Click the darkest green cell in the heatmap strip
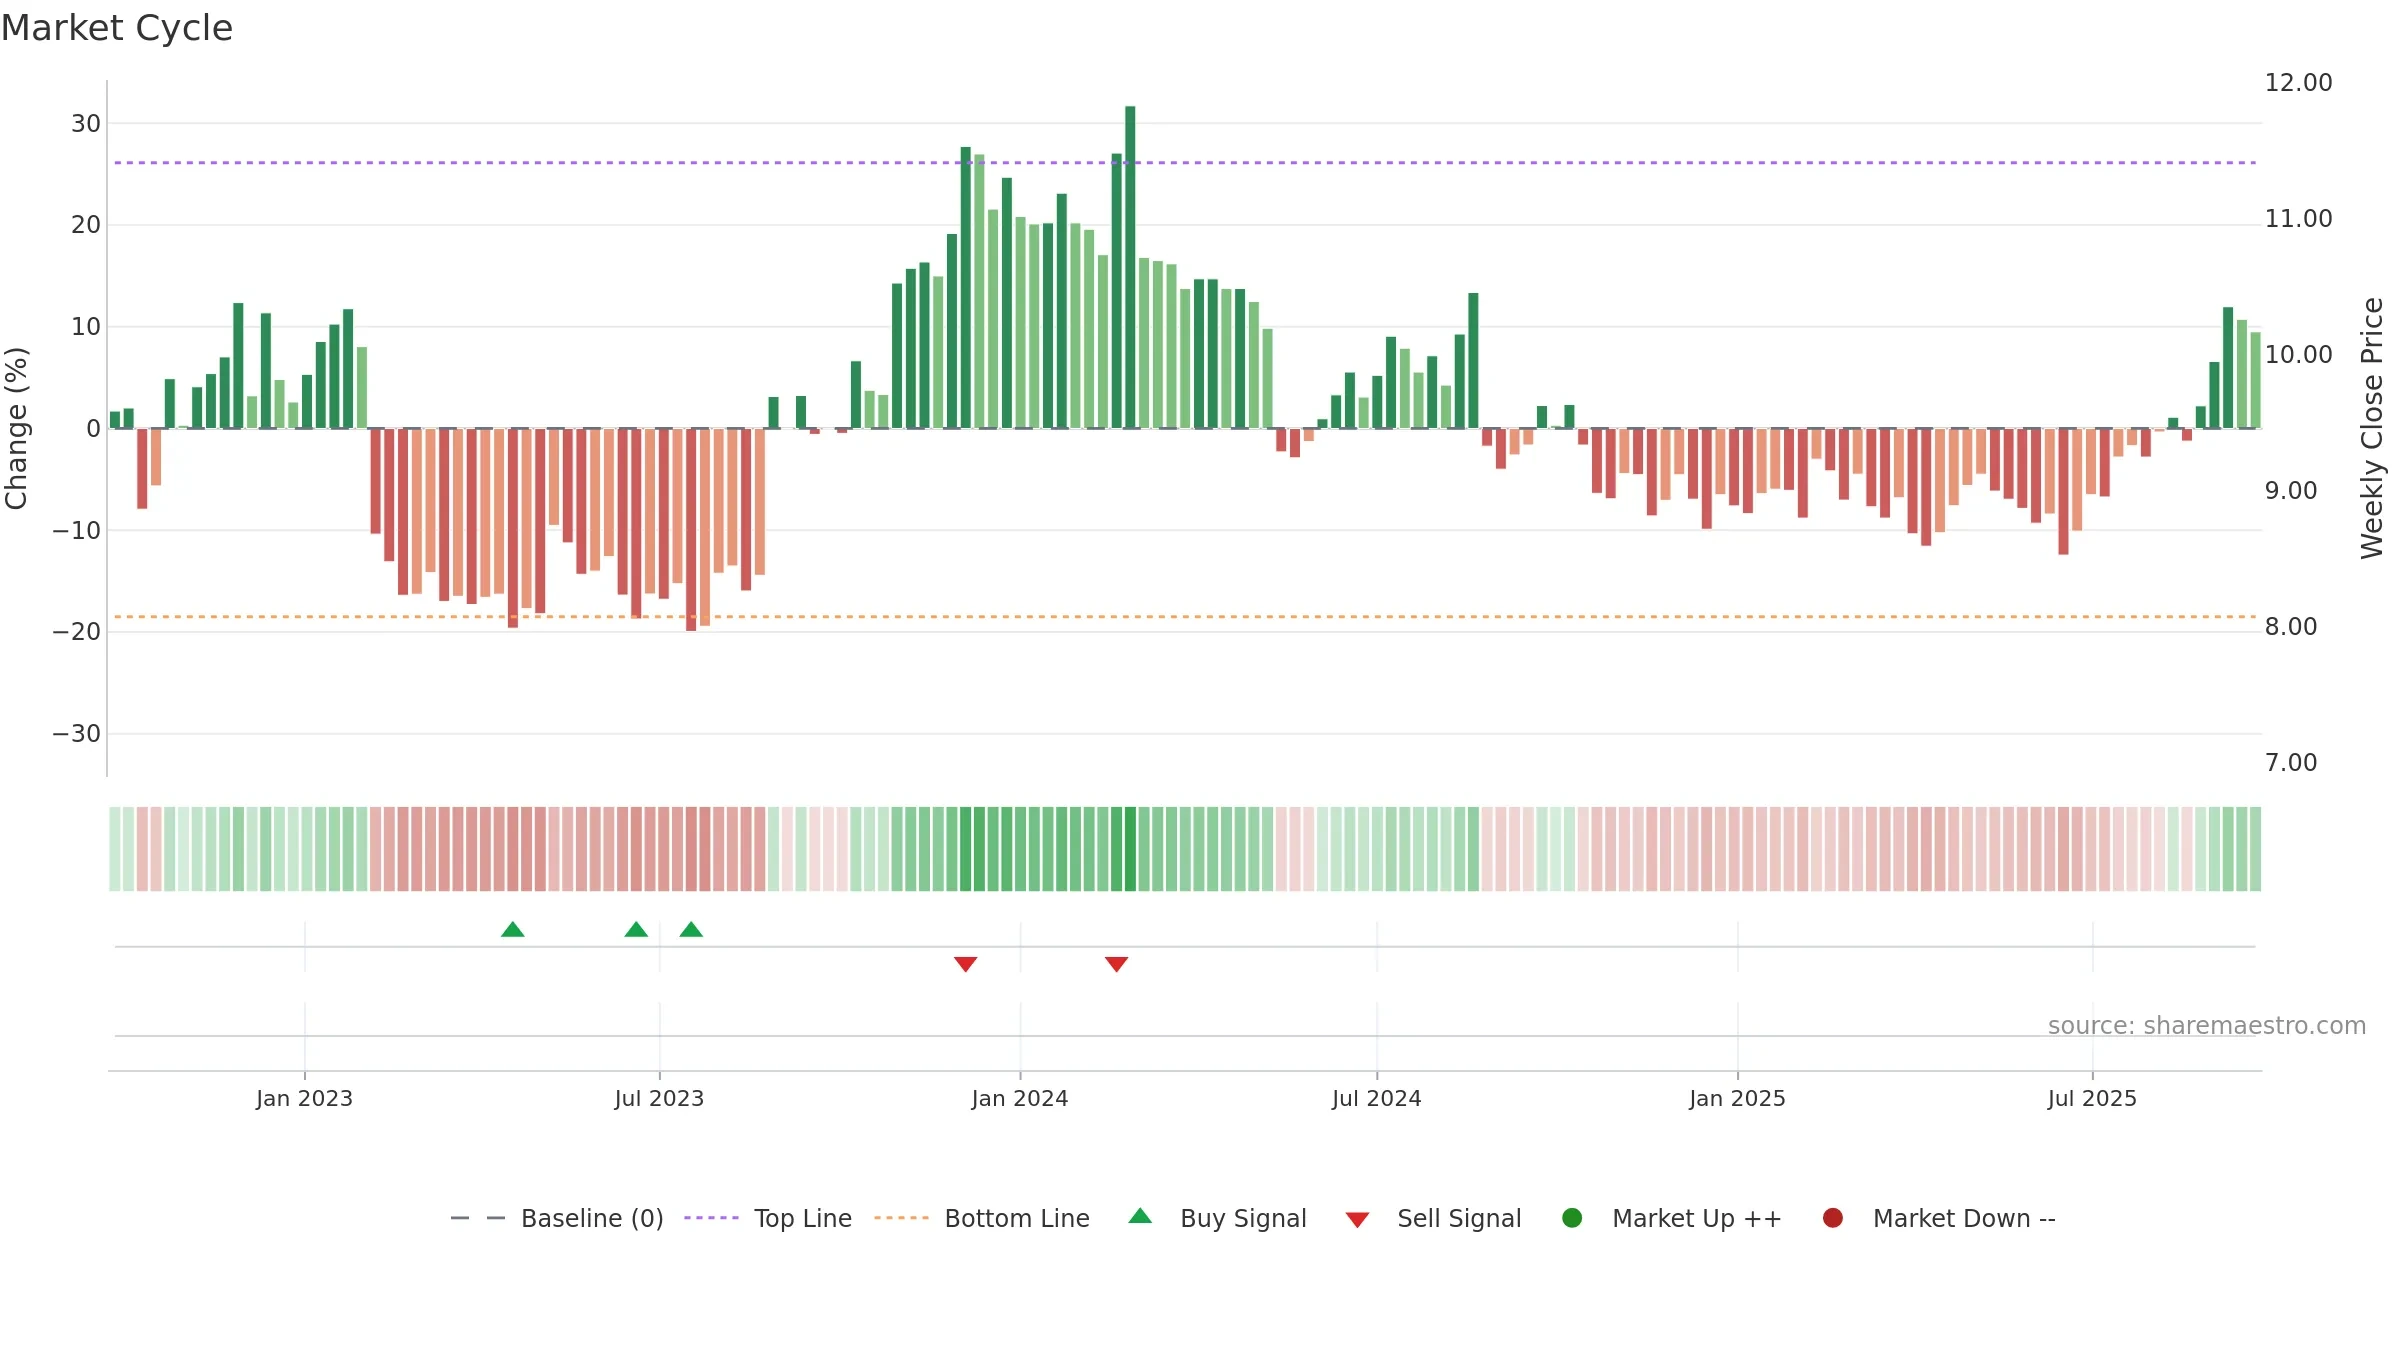The height and width of the screenshot is (1350, 2400). coord(1130,849)
